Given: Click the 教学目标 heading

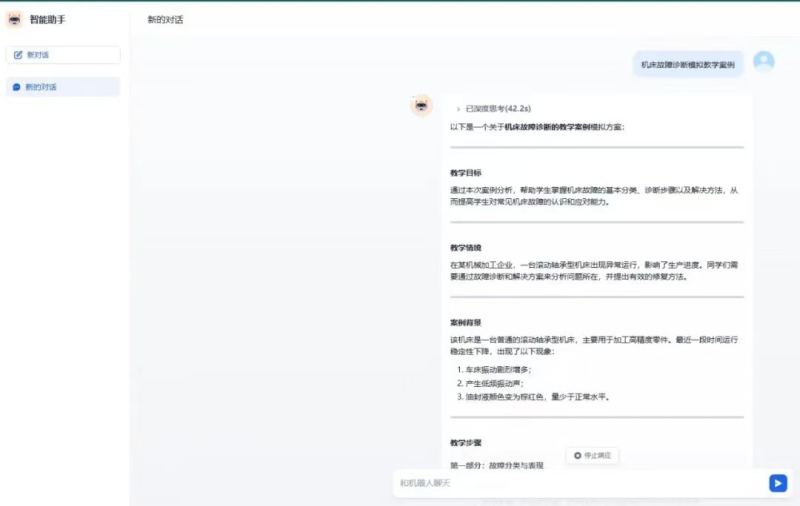Looking at the screenshot, I should point(465,173).
